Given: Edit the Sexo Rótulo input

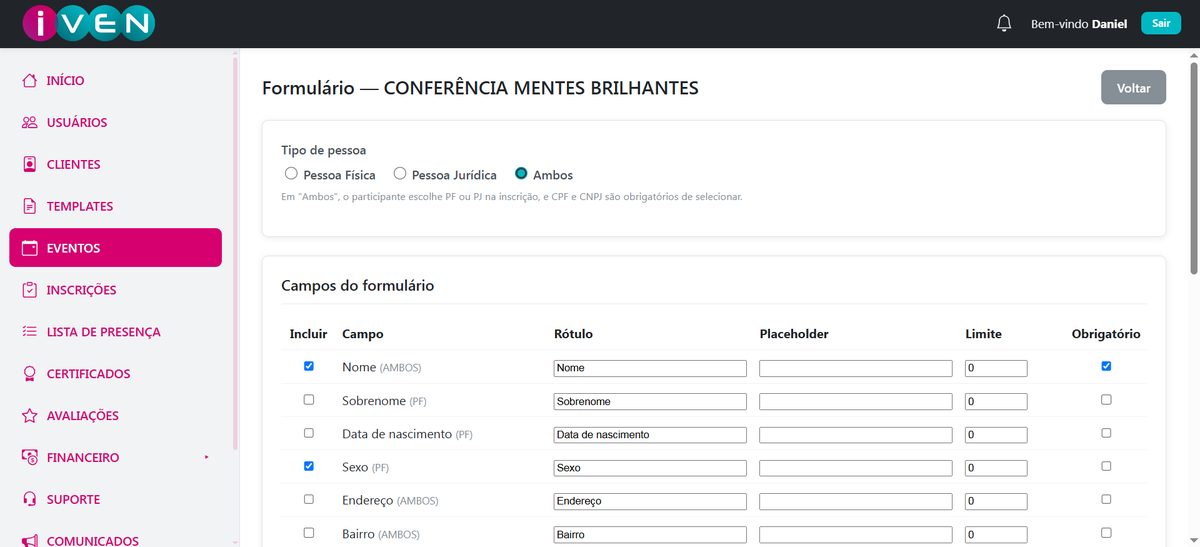Looking at the screenshot, I should (x=650, y=468).
